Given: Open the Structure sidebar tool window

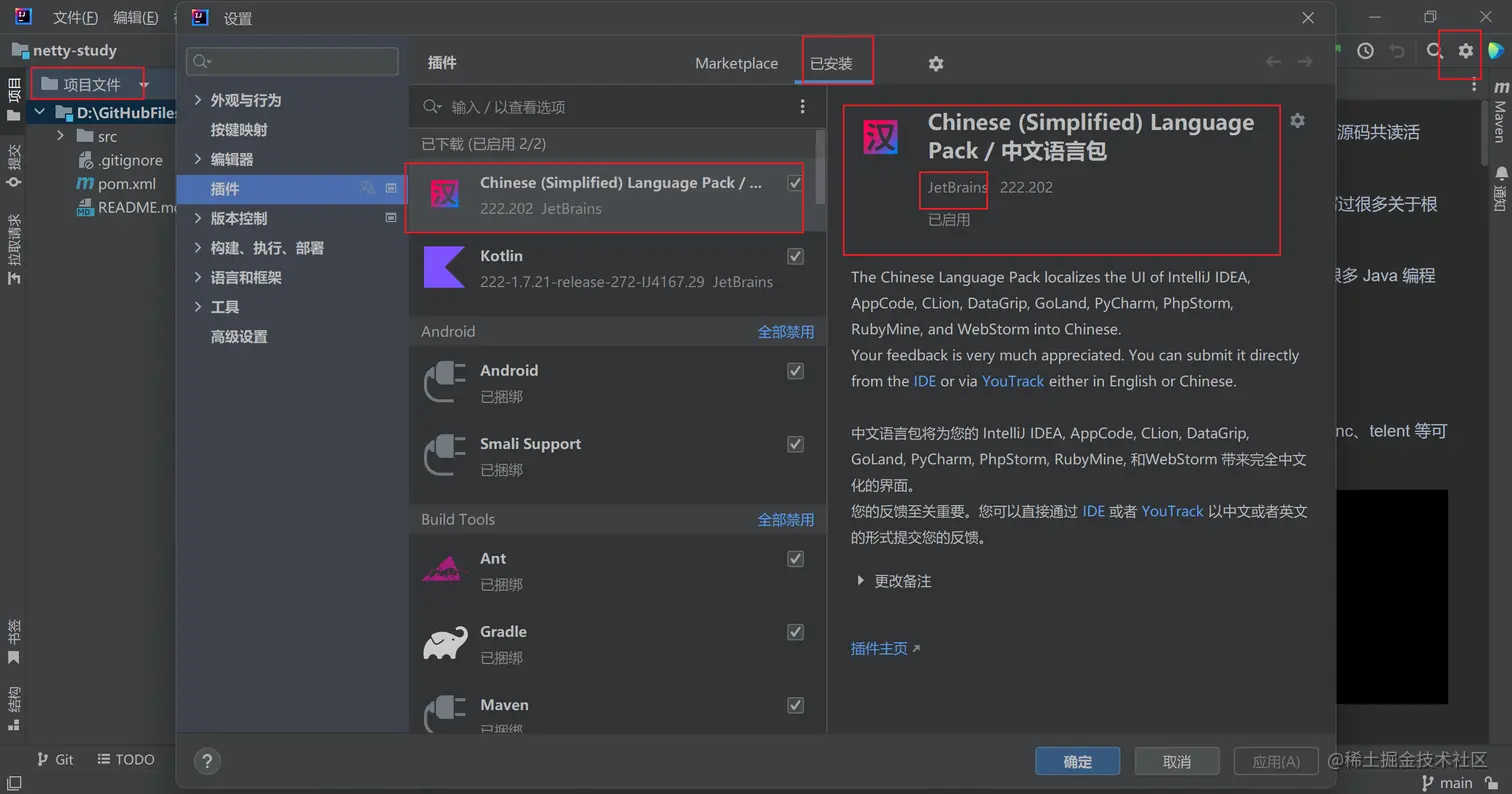Looking at the screenshot, I should (14, 709).
